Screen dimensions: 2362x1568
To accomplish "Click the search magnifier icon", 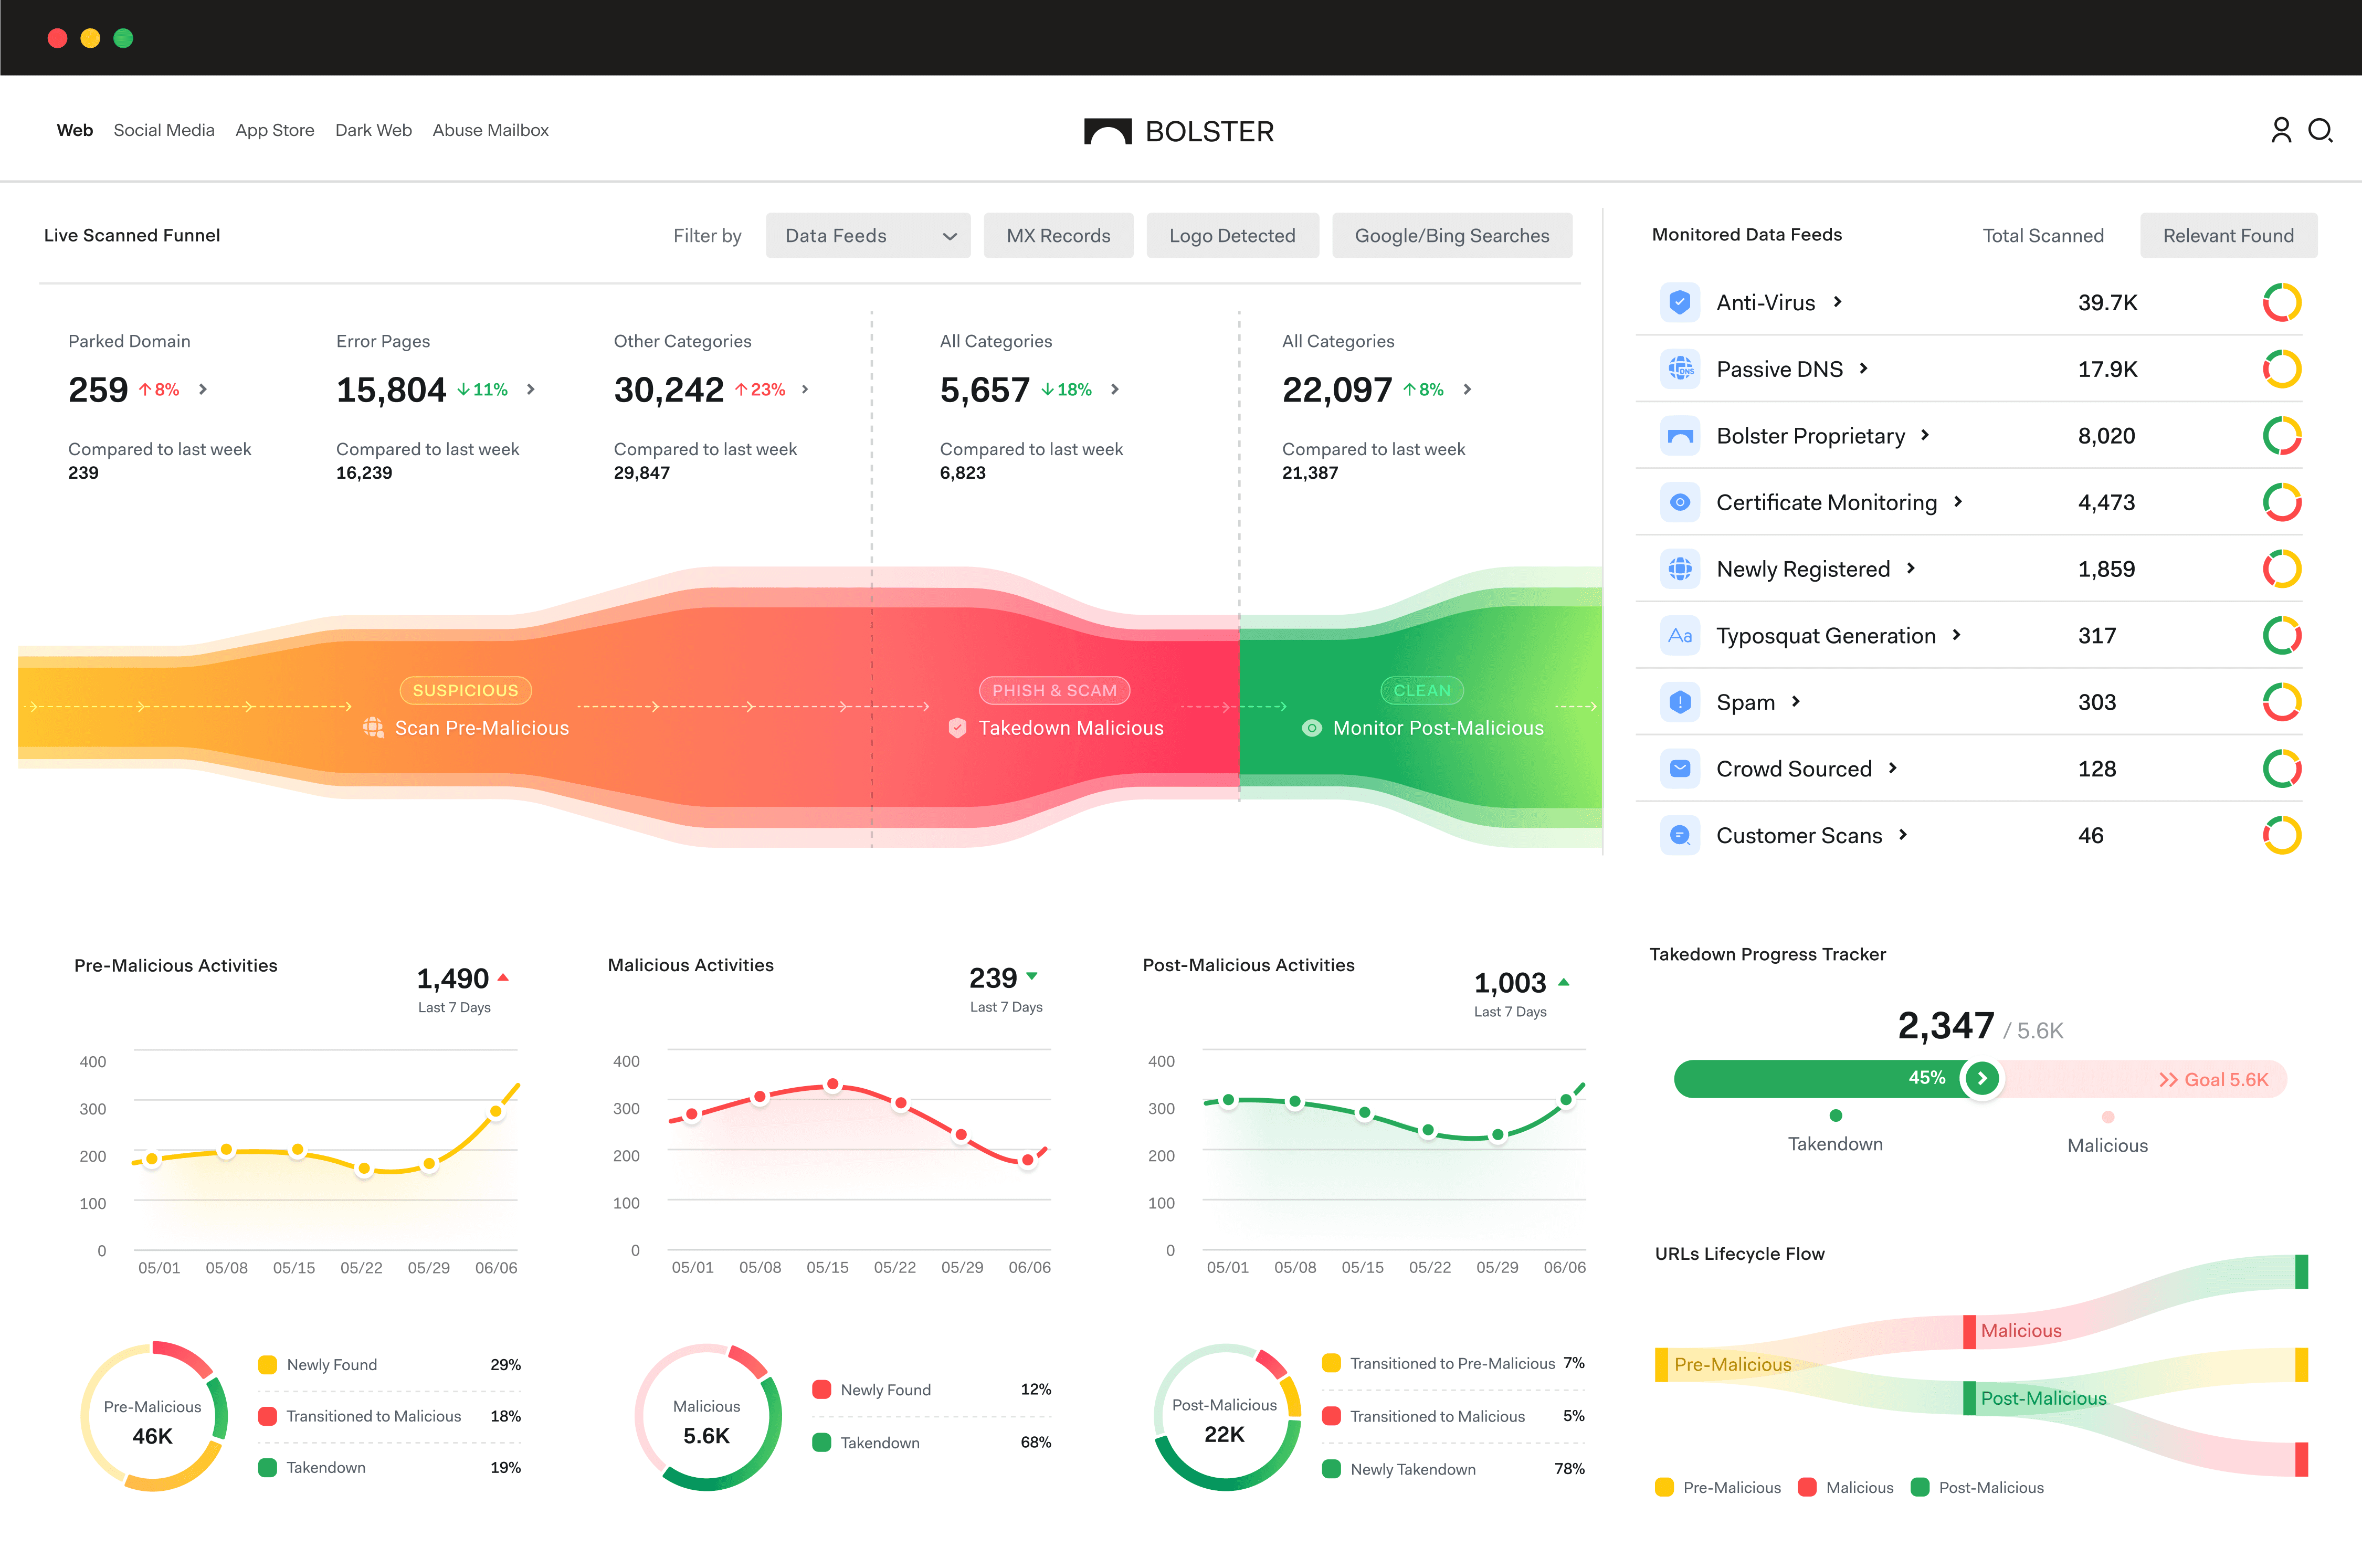I will [2320, 130].
